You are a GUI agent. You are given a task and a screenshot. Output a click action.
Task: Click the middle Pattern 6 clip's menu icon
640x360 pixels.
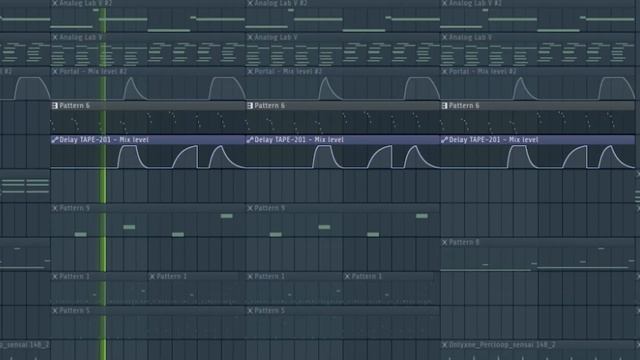[250, 106]
